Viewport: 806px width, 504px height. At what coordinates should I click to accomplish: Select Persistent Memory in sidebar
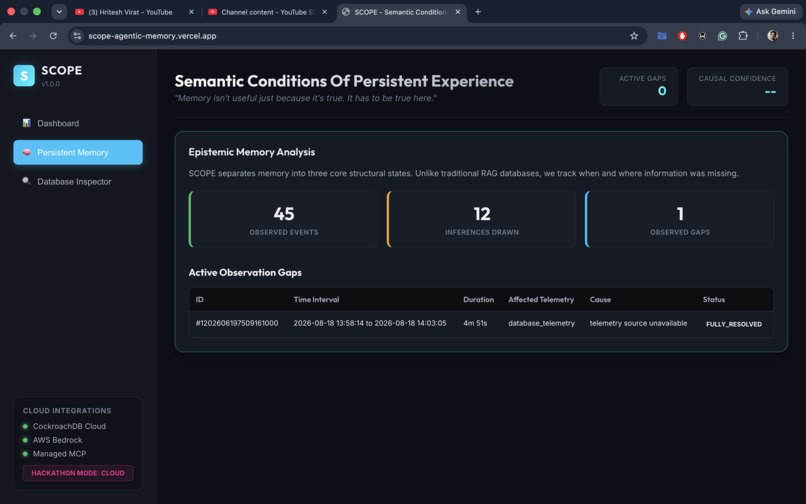(78, 152)
